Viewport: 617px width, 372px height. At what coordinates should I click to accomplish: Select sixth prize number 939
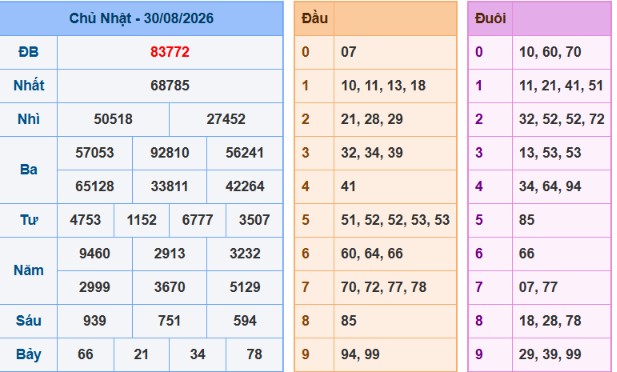pos(94,321)
